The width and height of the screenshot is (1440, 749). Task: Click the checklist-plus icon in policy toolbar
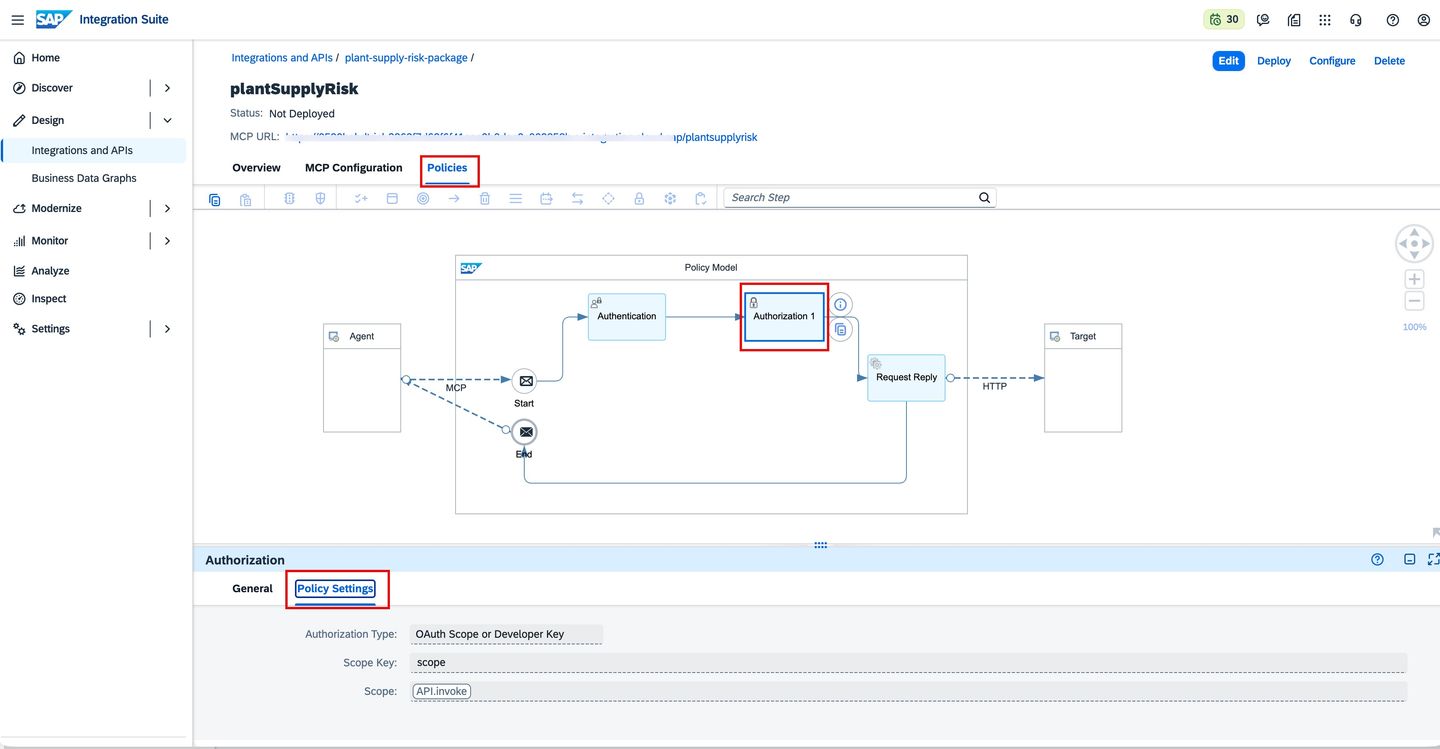coord(361,198)
